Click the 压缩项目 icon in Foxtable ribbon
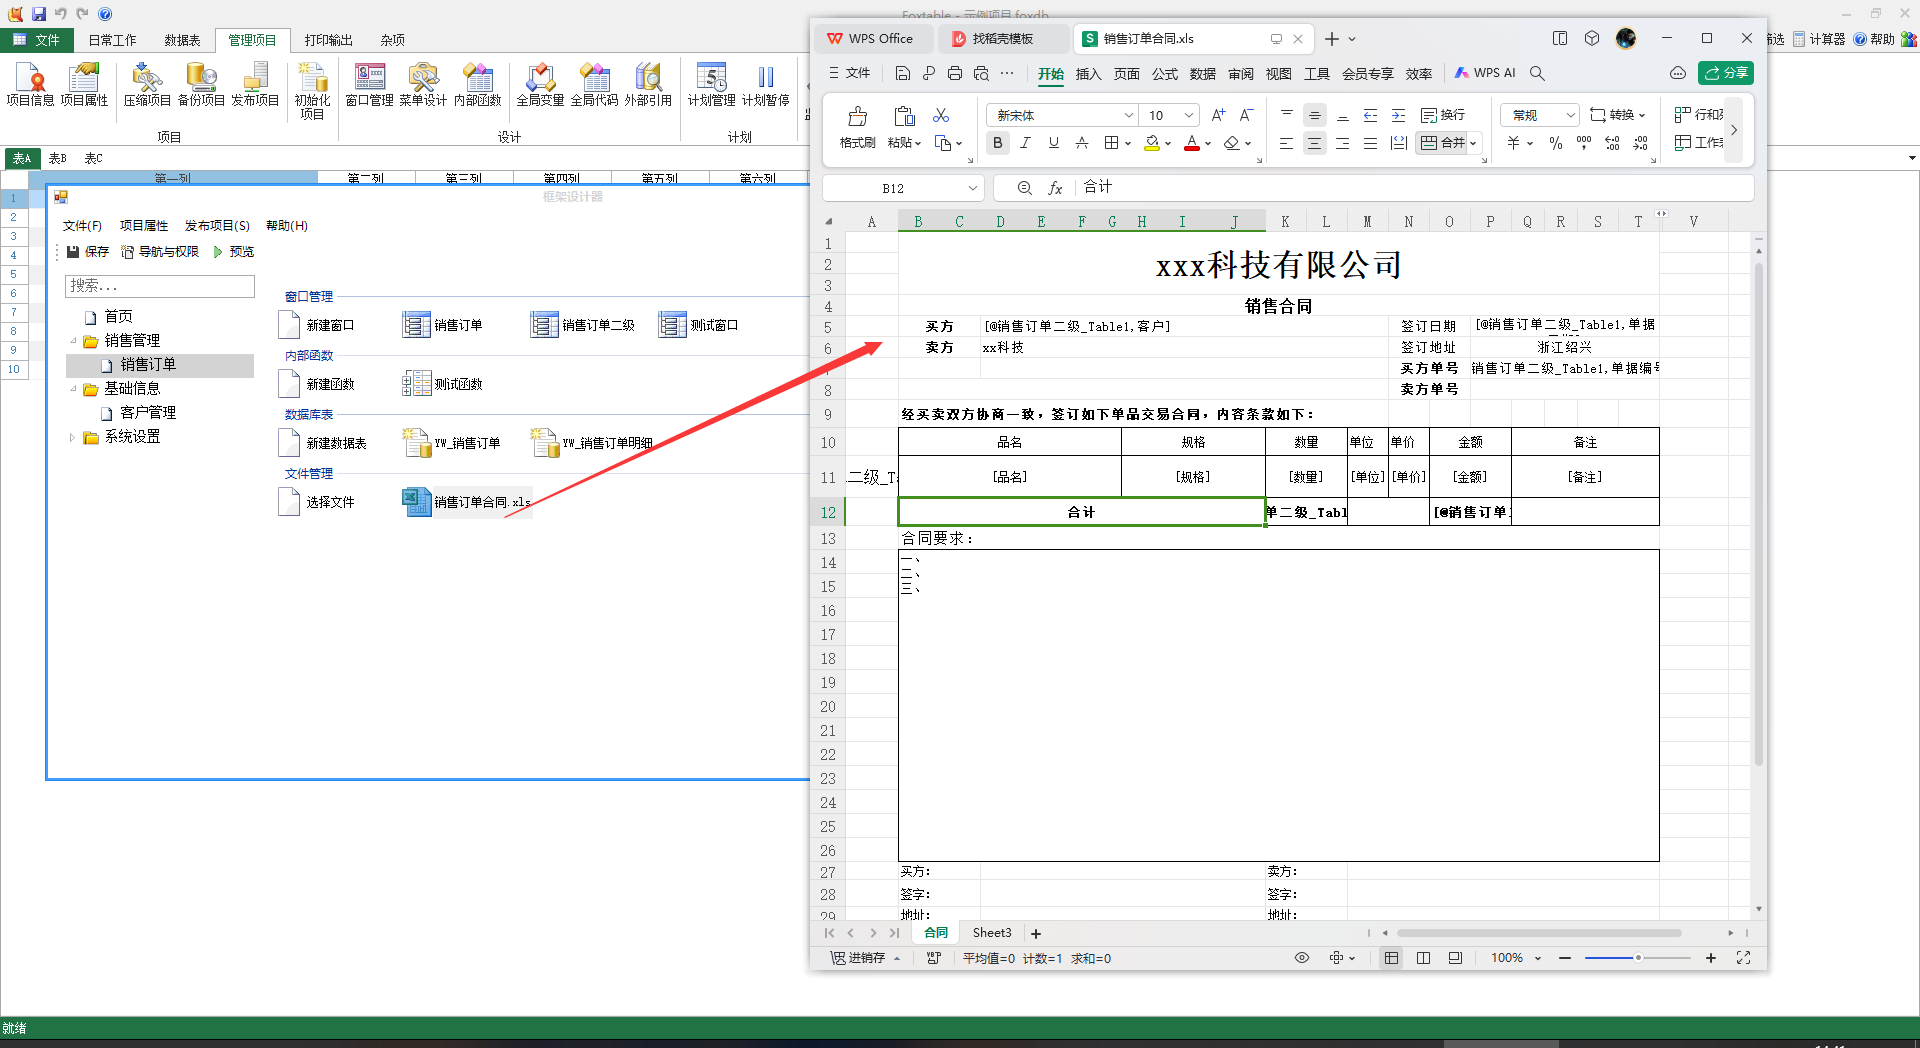Viewport: 1920px width, 1048px height. tap(147, 84)
